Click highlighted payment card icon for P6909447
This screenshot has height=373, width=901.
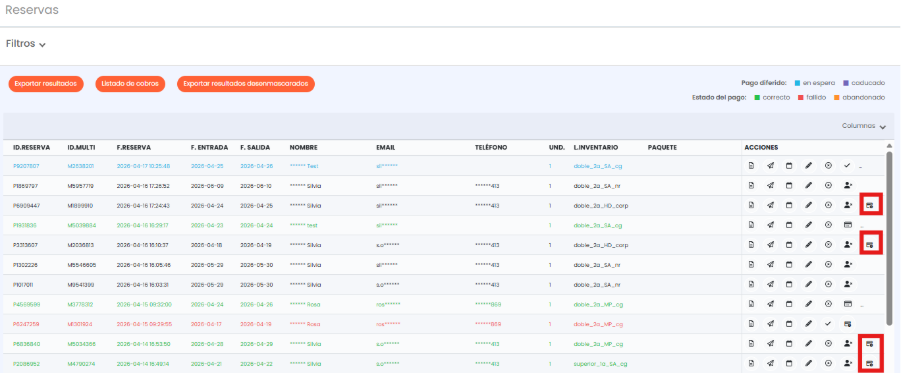870,205
